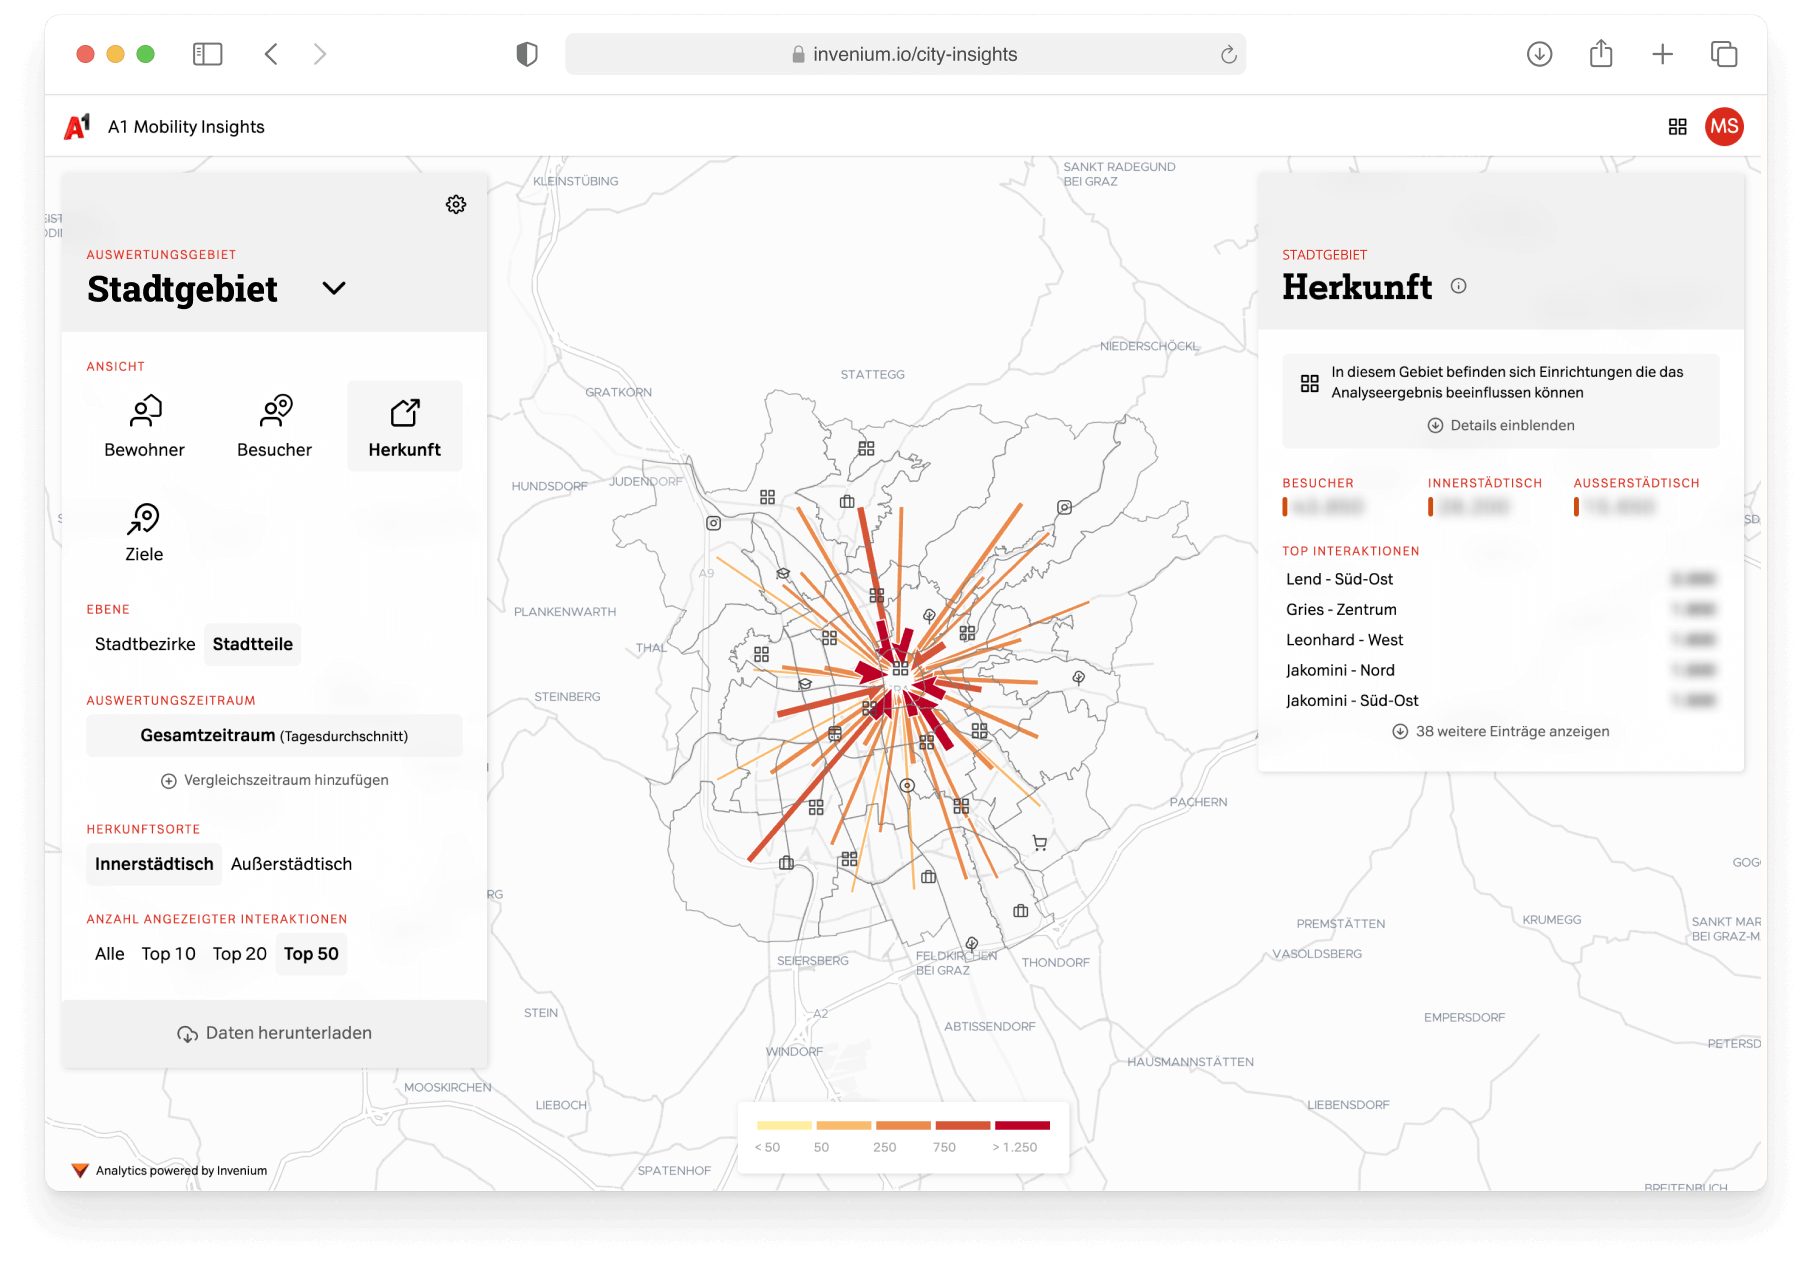The height and width of the screenshot is (1266, 1812).
Task: Open the apps grid icon in header
Action: tap(1678, 127)
